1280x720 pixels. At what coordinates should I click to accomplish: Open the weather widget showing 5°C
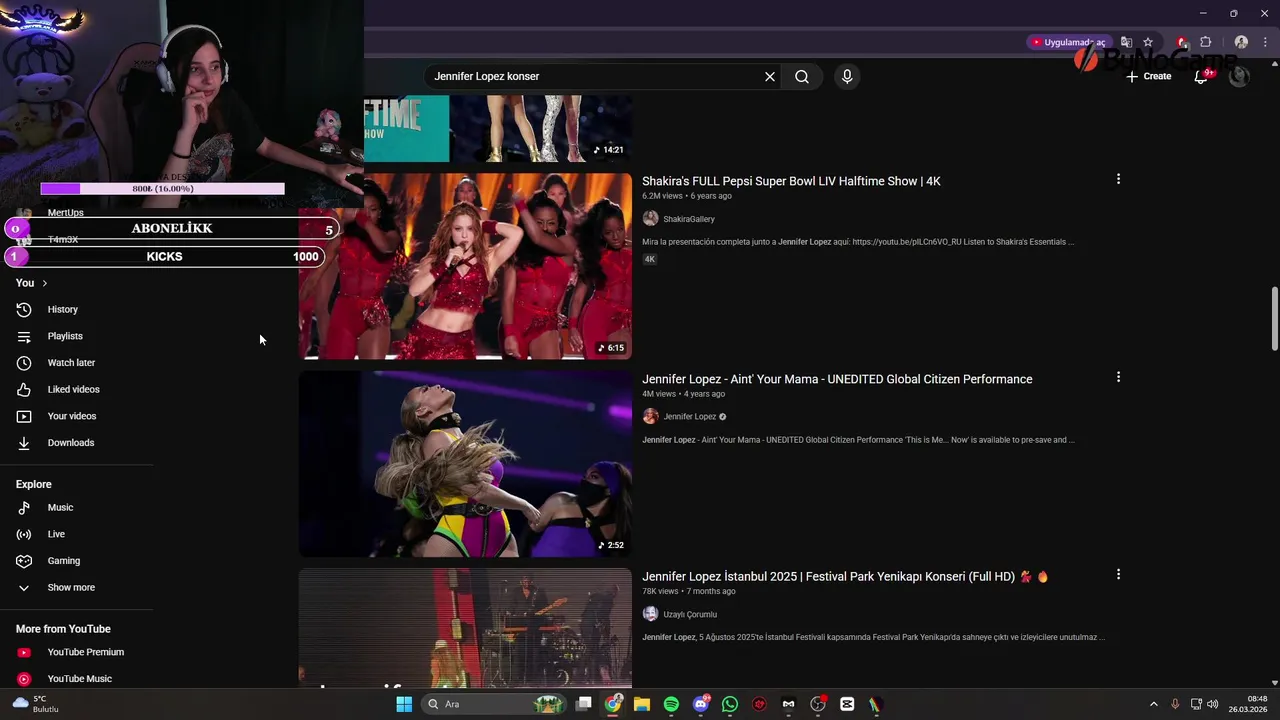coord(34,704)
